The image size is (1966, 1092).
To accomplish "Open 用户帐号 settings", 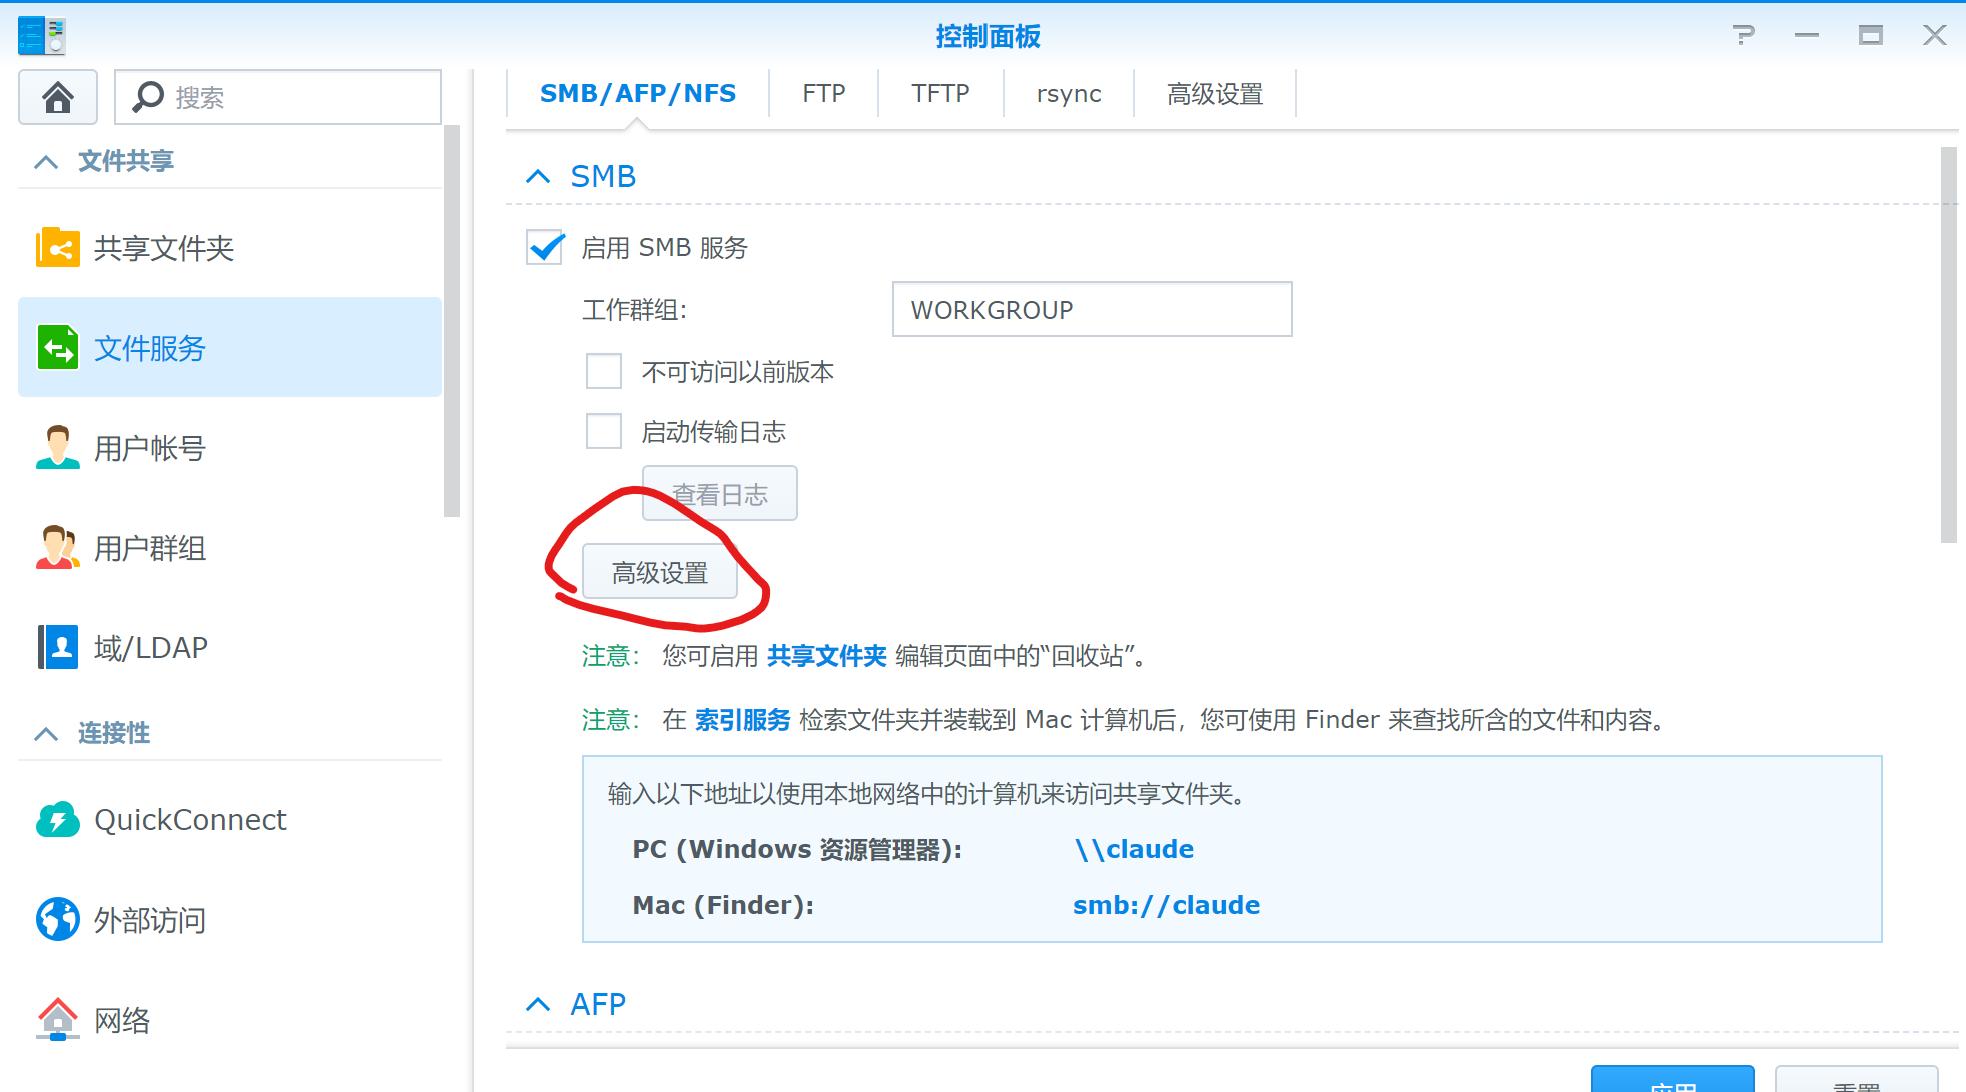I will click(x=148, y=448).
